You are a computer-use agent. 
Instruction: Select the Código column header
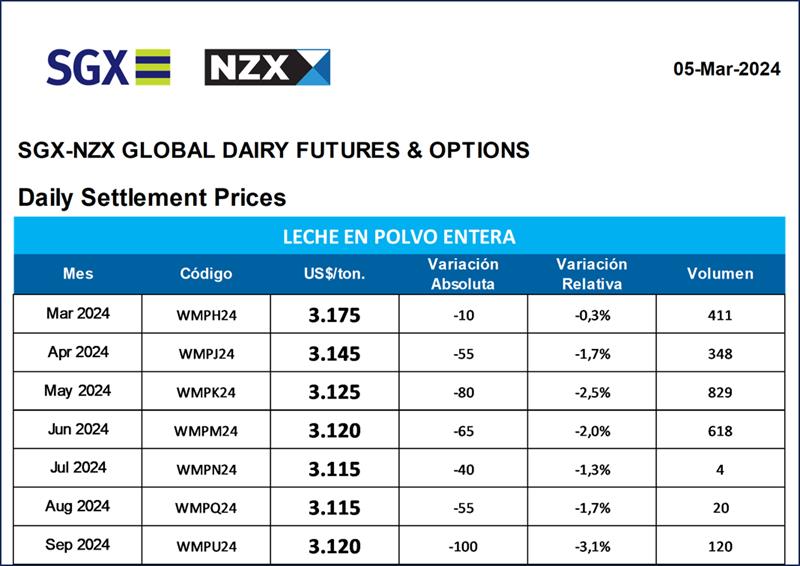coord(206,273)
